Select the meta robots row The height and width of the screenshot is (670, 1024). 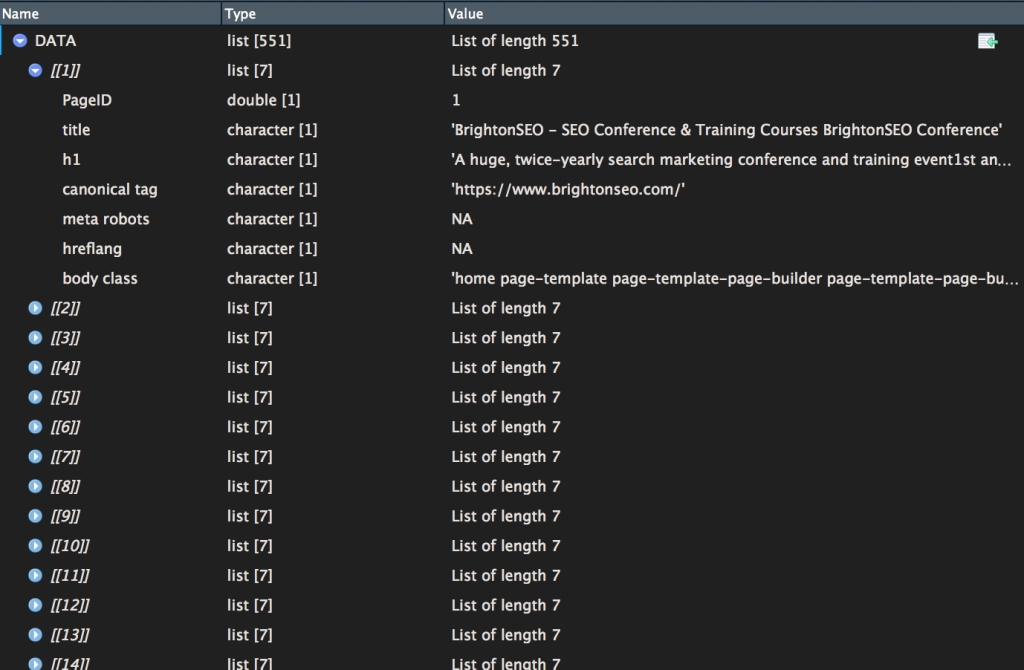coord(105,219)
